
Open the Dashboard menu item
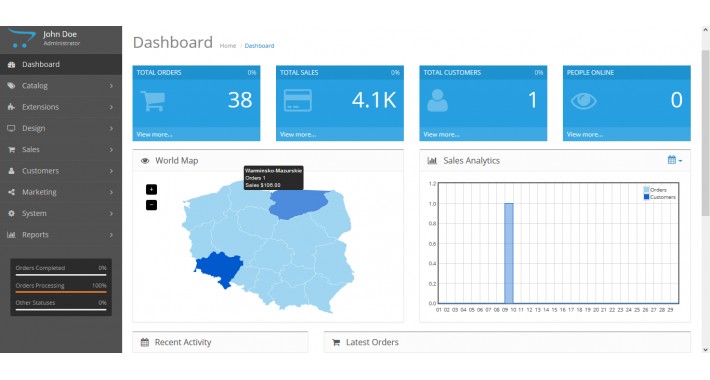coord(61,64)
